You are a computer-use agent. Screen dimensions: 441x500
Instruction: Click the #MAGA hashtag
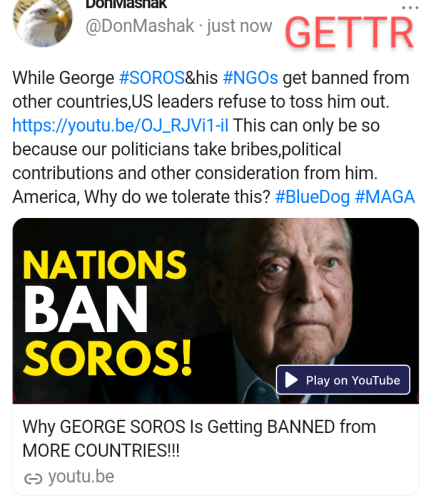tap(385, 197)
